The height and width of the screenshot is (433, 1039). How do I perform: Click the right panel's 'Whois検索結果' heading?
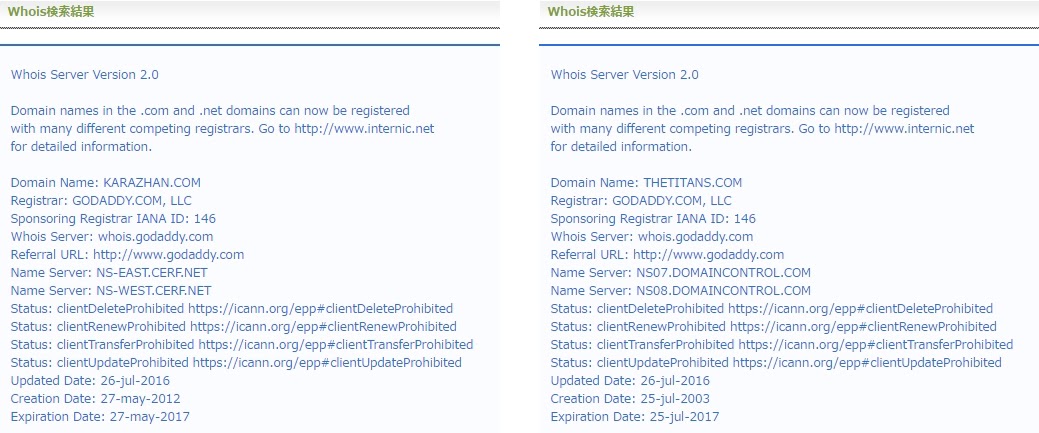pos(591,11)
